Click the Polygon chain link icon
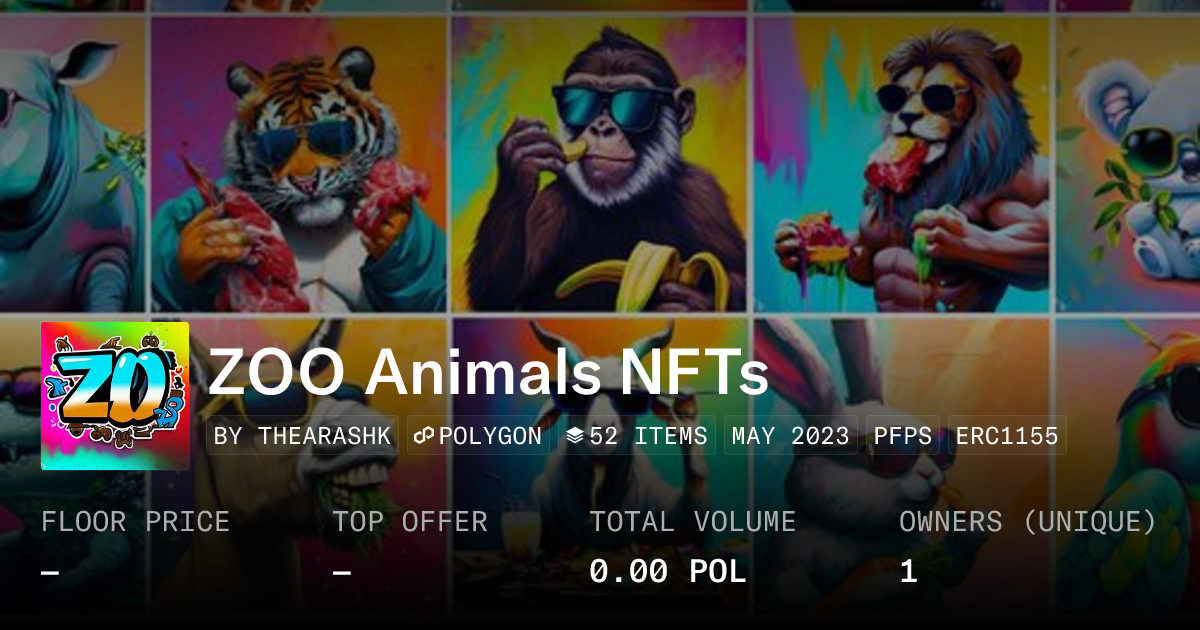 424,436
